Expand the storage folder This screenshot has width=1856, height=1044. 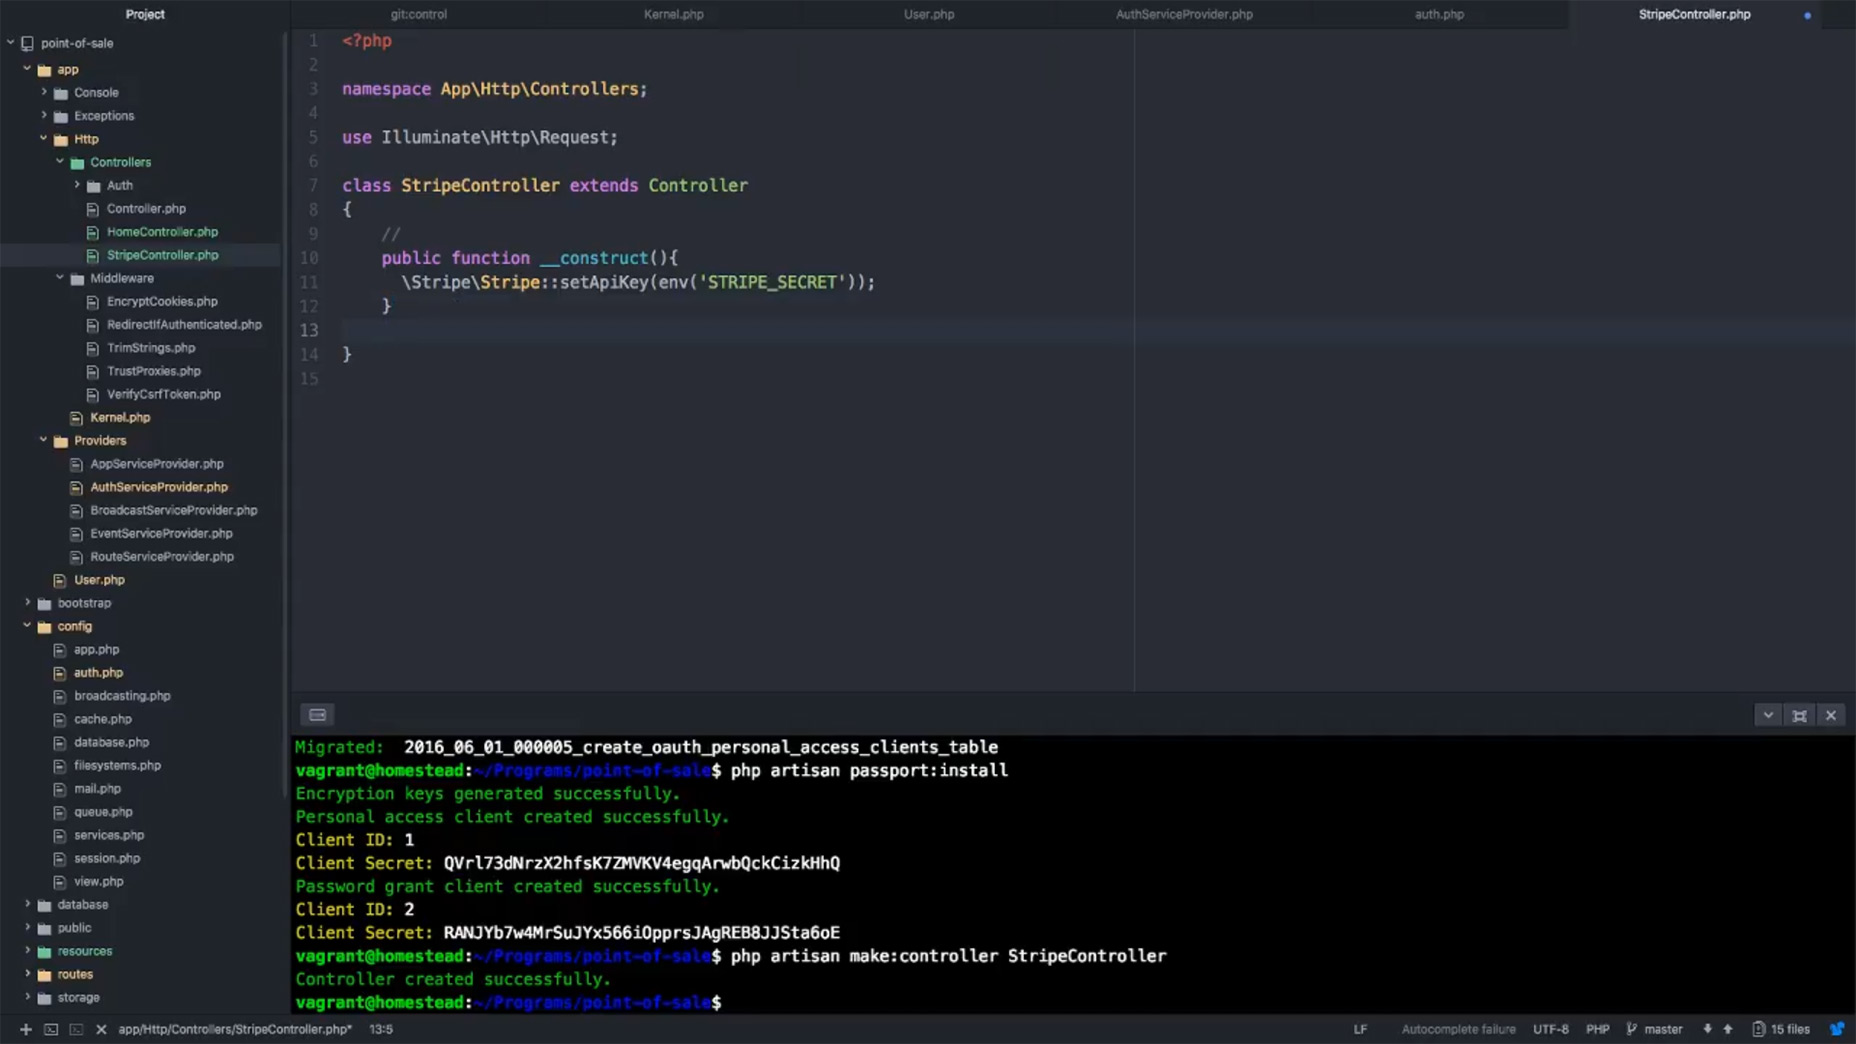point(27,997)
